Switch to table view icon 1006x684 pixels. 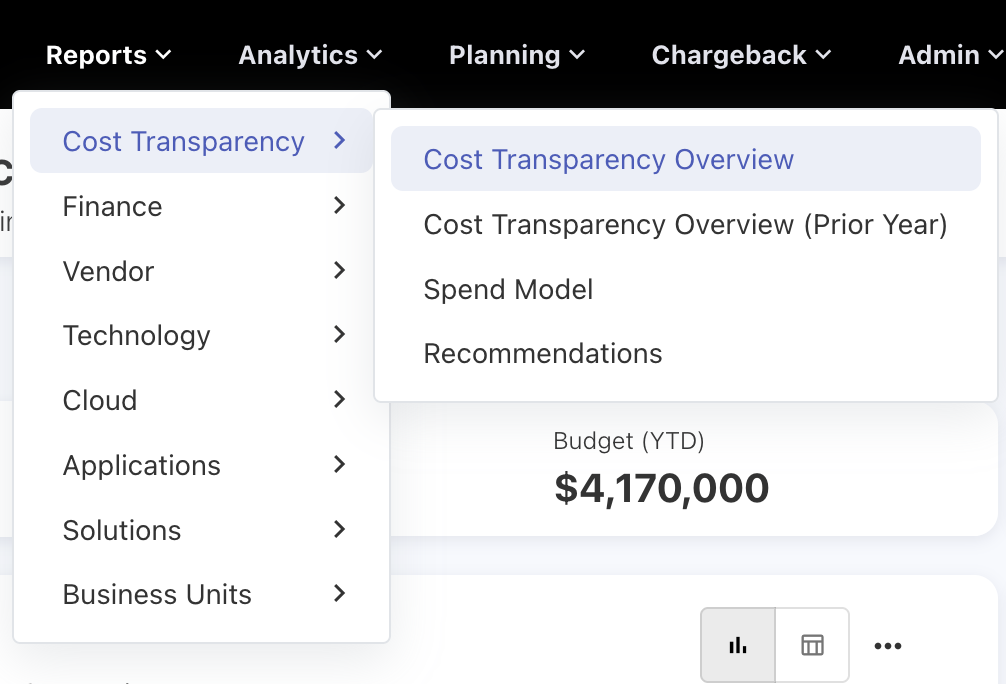pos(812,645)
